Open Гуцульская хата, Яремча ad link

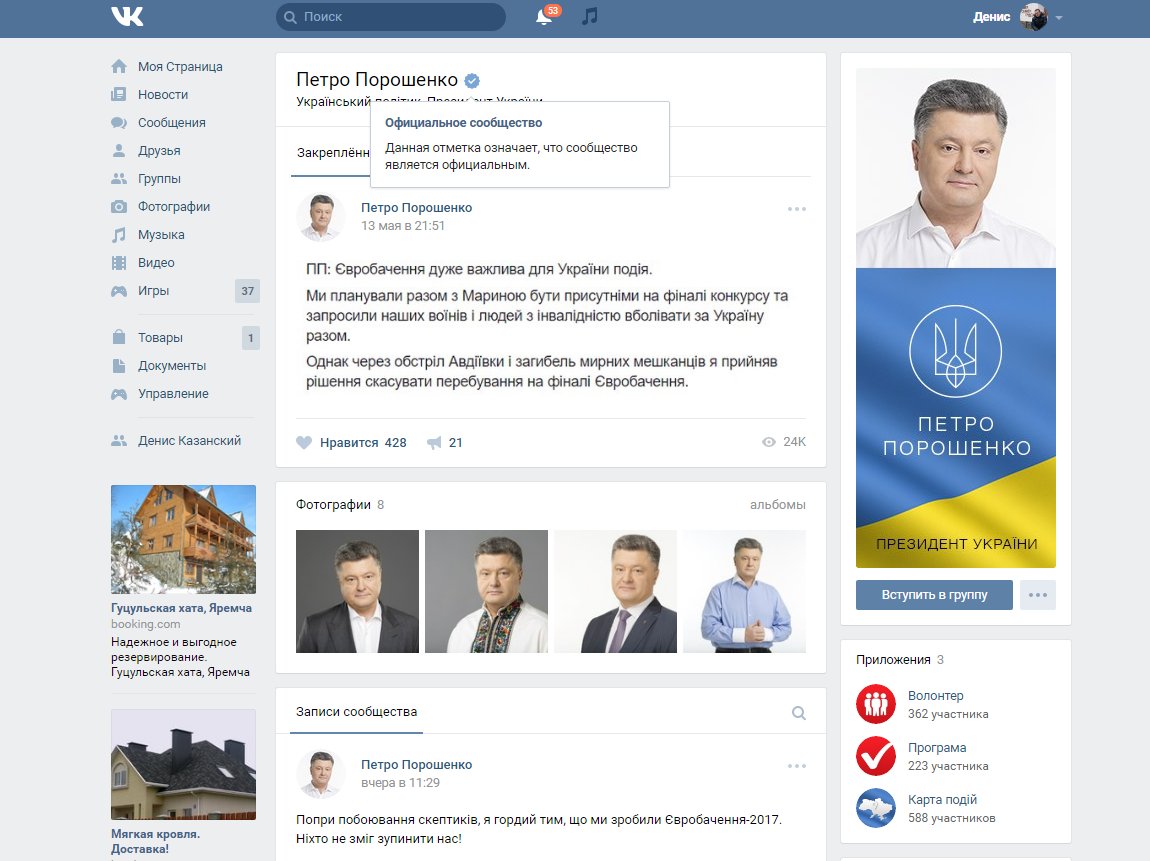pyautogui.click(x=181, y=608)
